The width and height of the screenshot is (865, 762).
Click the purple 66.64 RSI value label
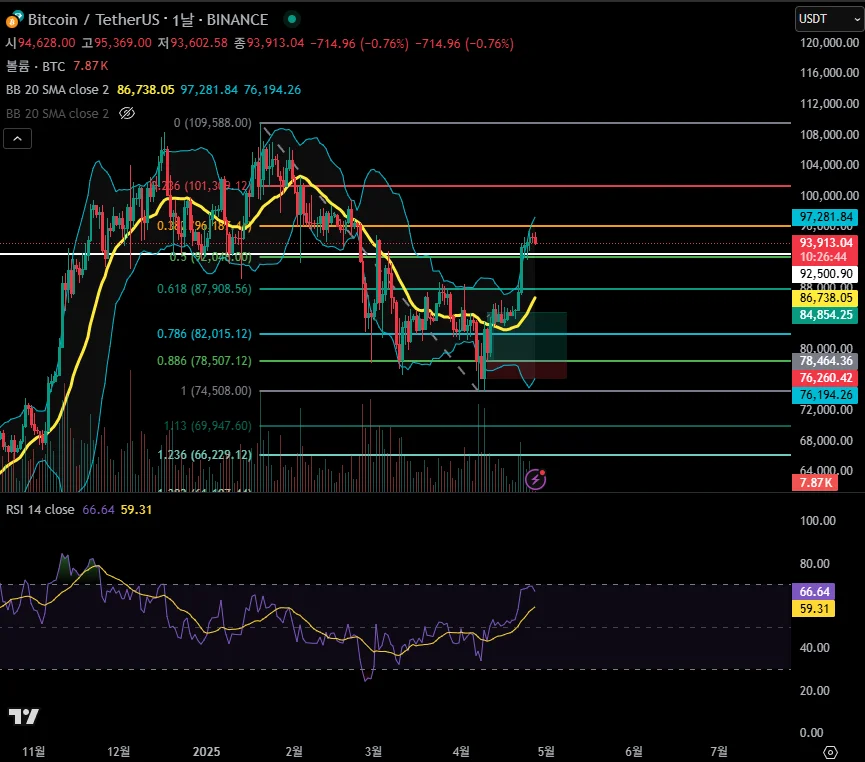pos(813,592)
